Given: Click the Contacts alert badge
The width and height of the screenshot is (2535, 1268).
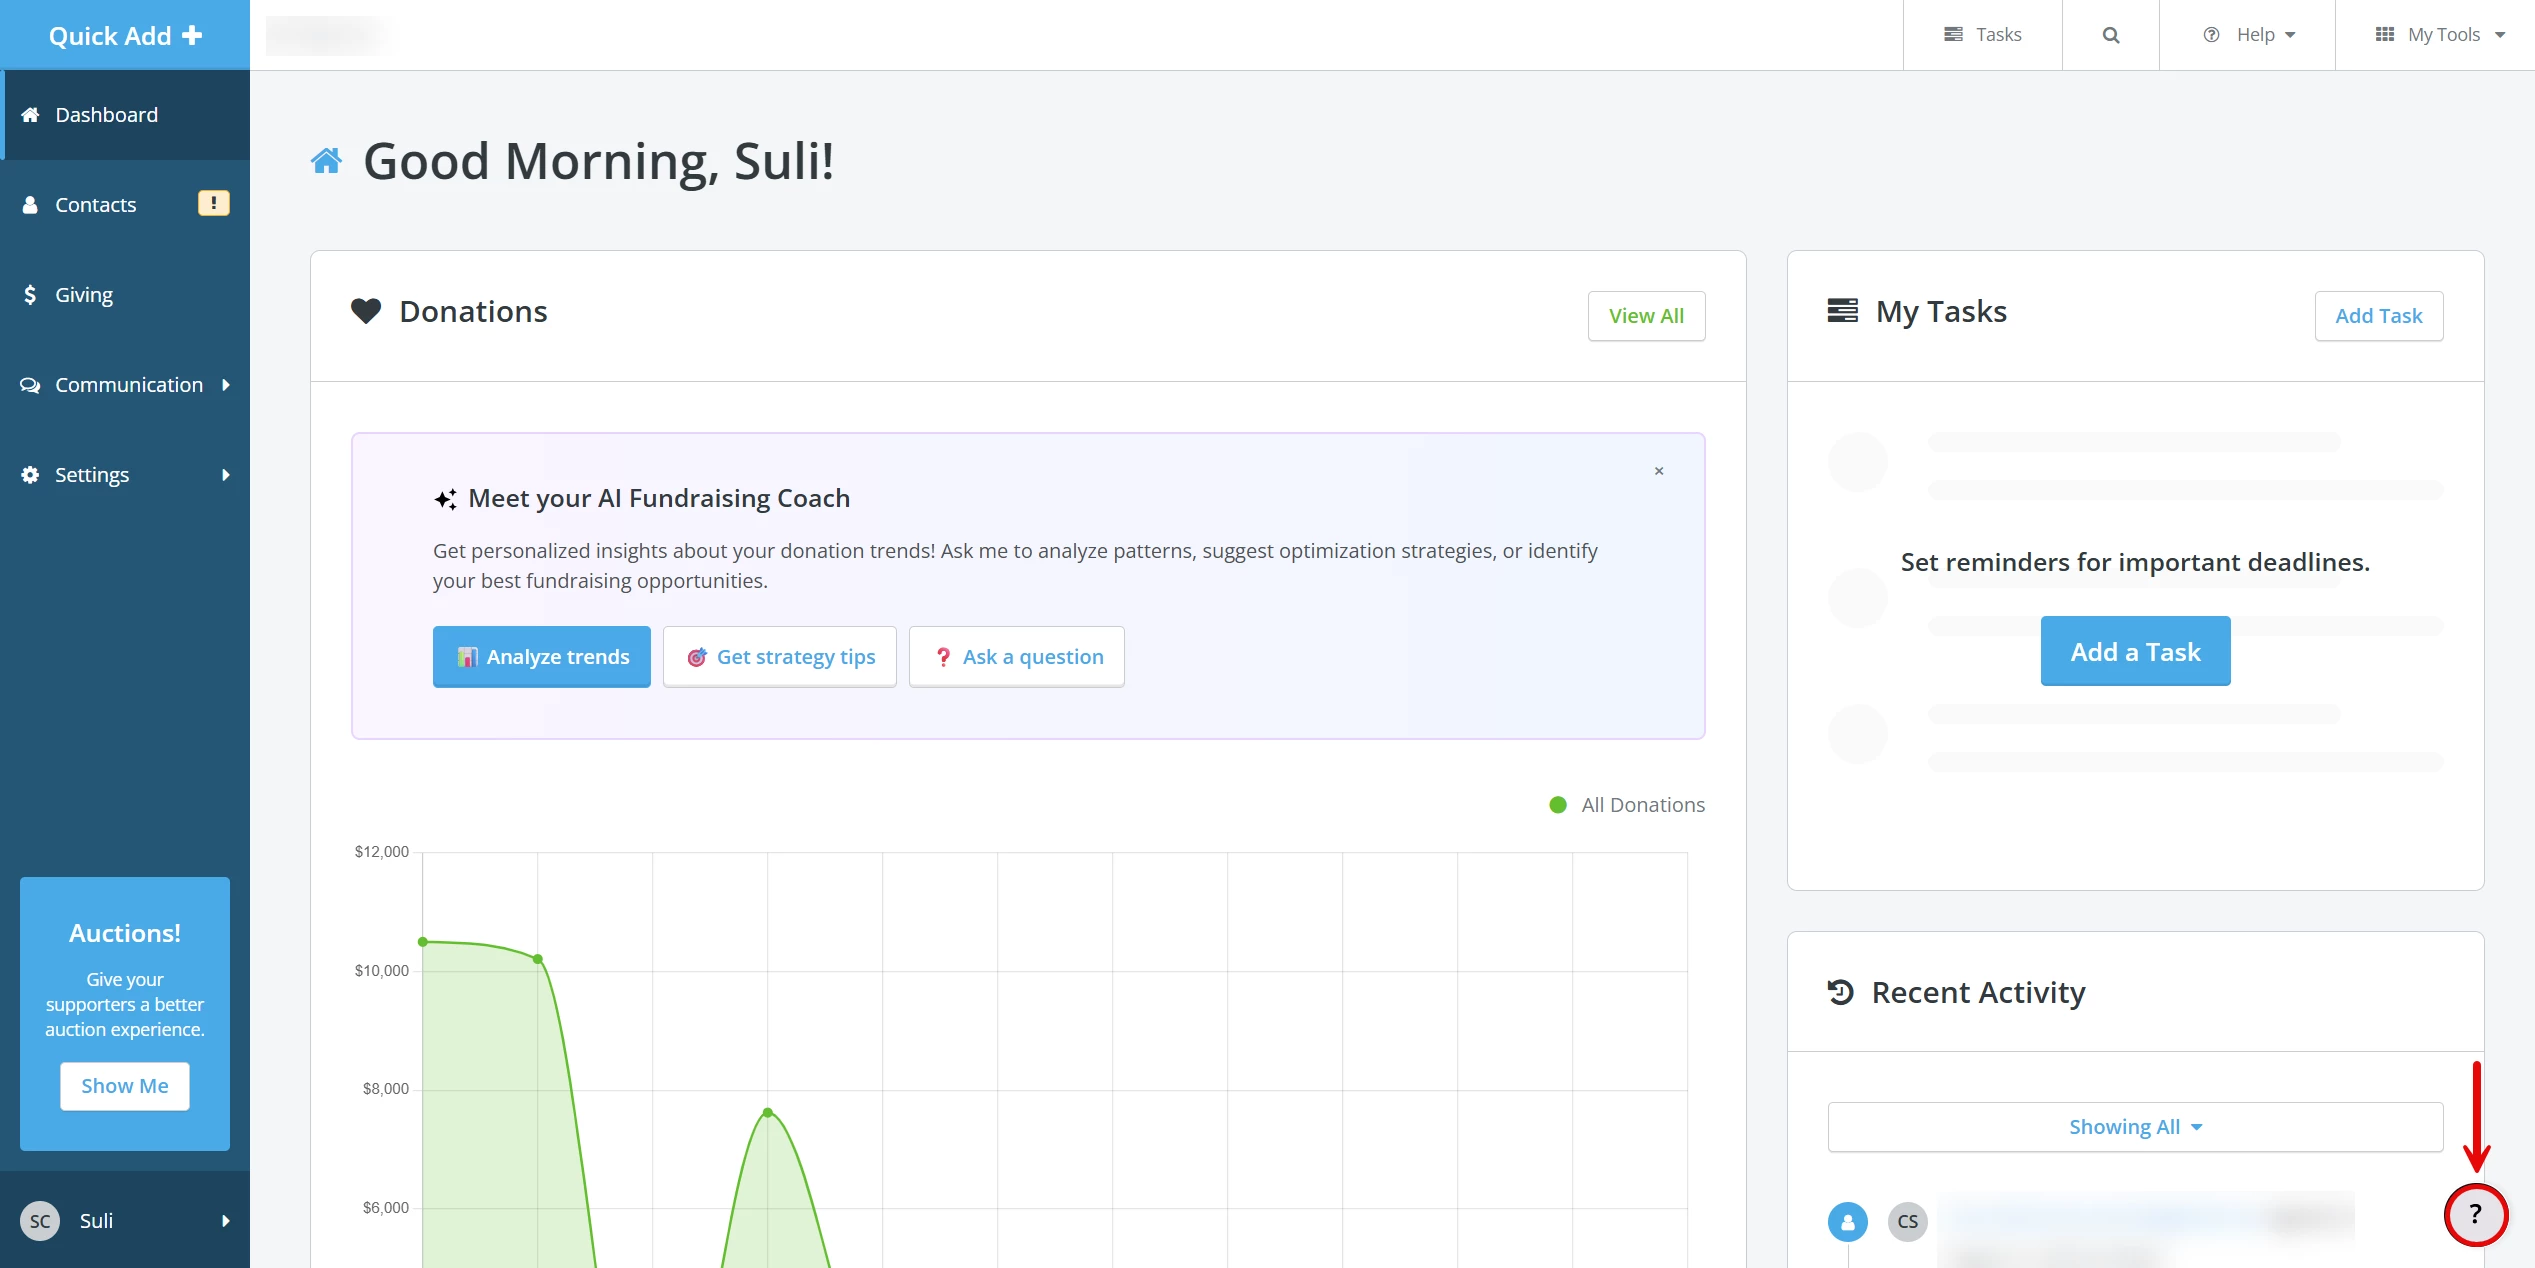Looking at the screenshot, I should [x=214, y=203].
